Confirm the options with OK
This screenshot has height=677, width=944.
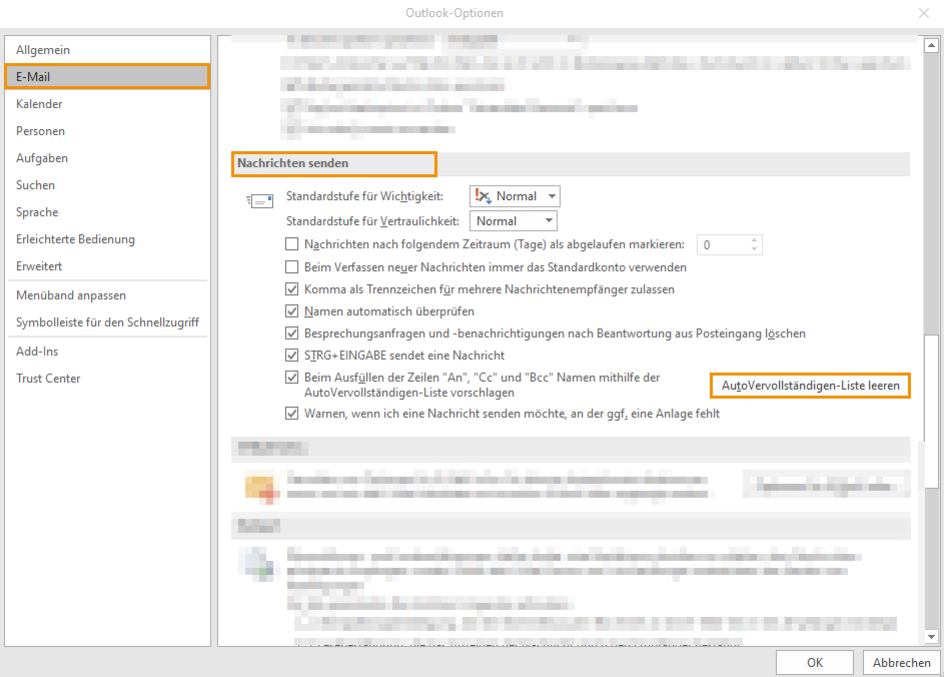pyautogui.click(x=815, y=663)
